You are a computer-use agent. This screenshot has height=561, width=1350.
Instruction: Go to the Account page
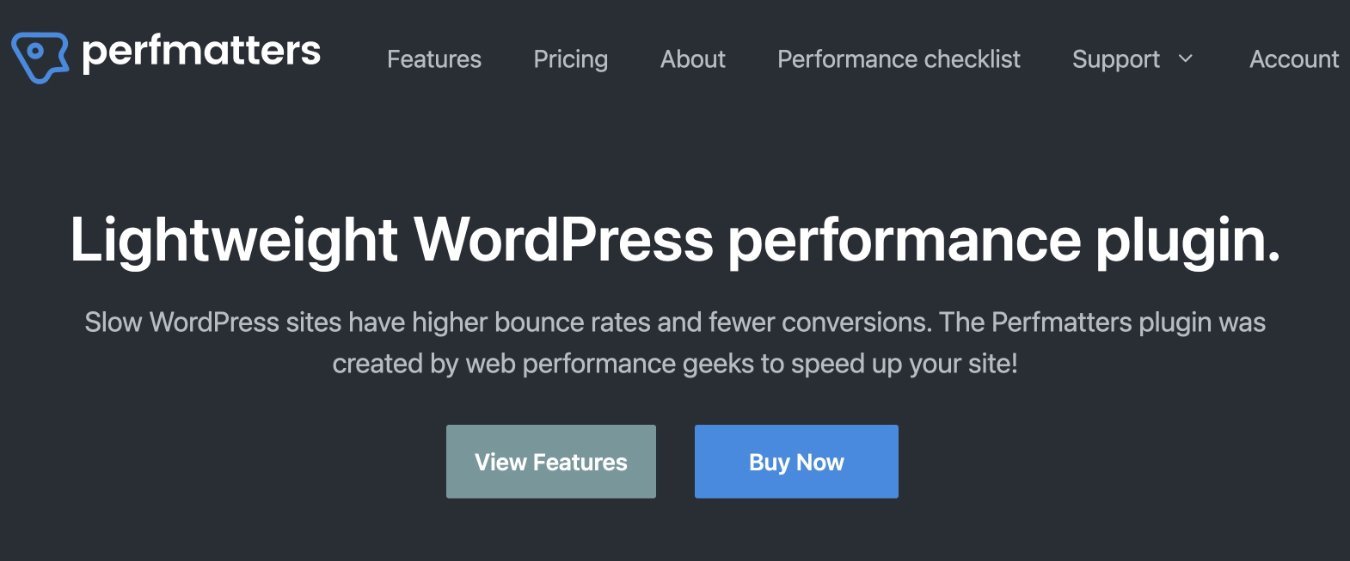coord(1294,60)
